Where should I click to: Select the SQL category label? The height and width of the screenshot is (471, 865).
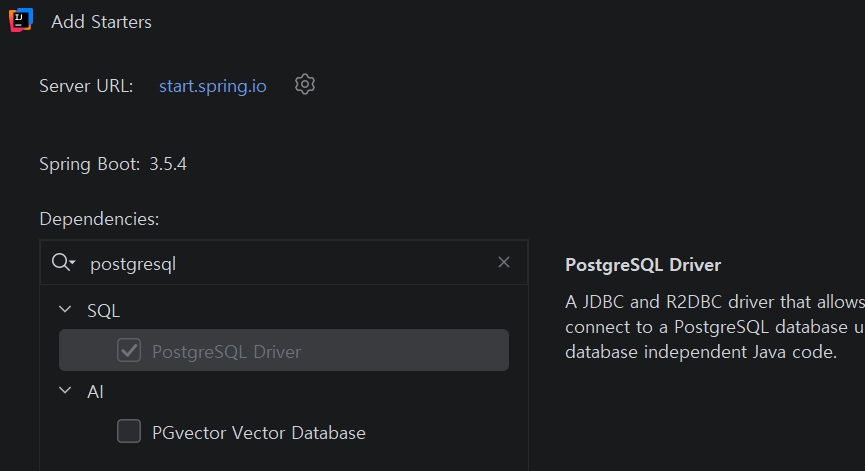click(103, 311)
